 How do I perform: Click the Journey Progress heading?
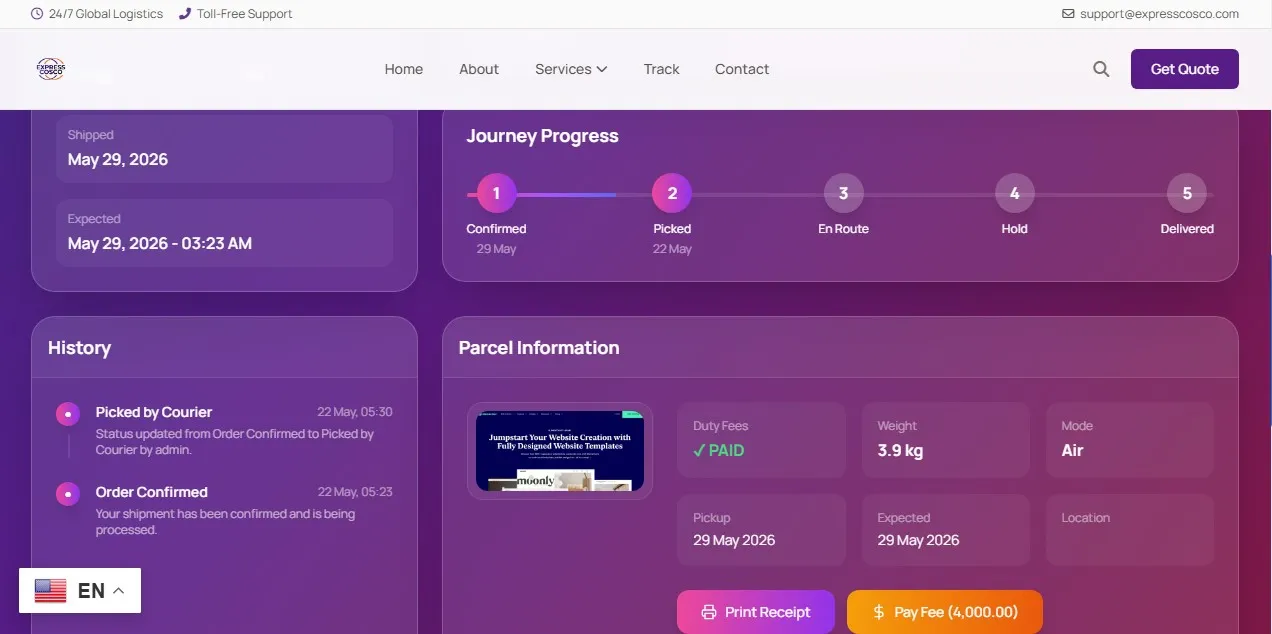coord(542,136)
